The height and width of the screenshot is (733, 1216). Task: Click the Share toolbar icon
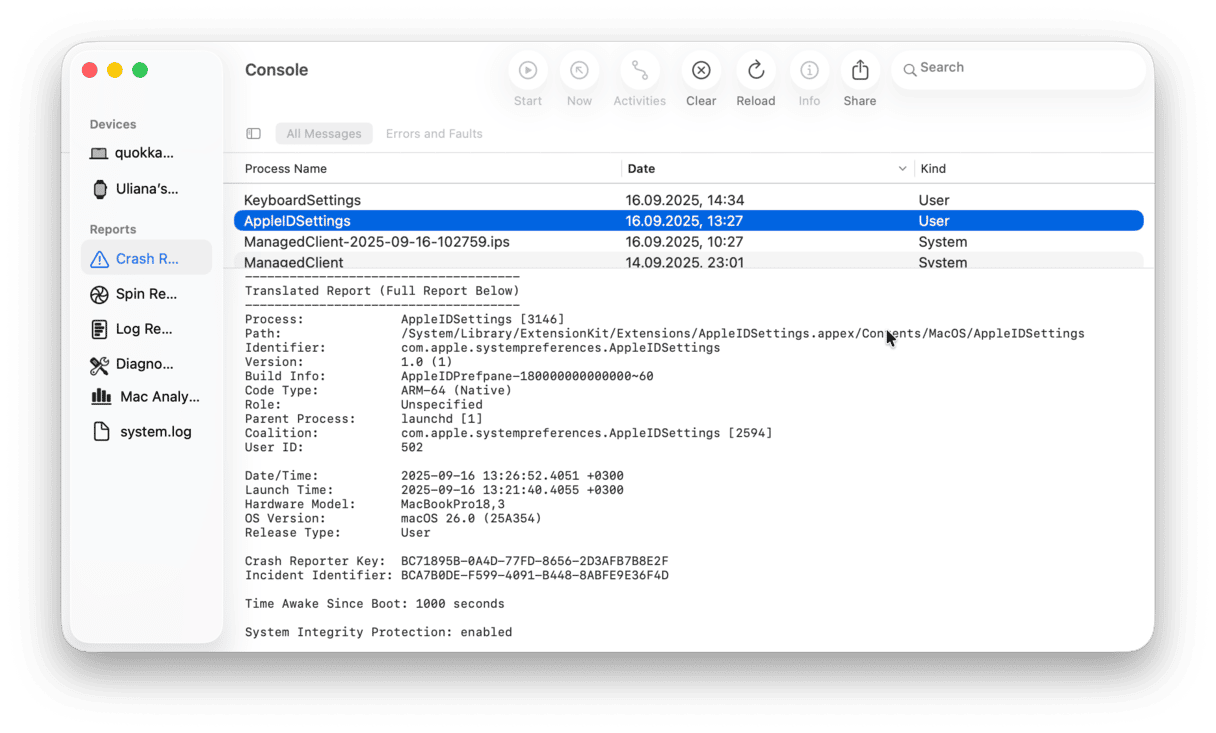860,70
